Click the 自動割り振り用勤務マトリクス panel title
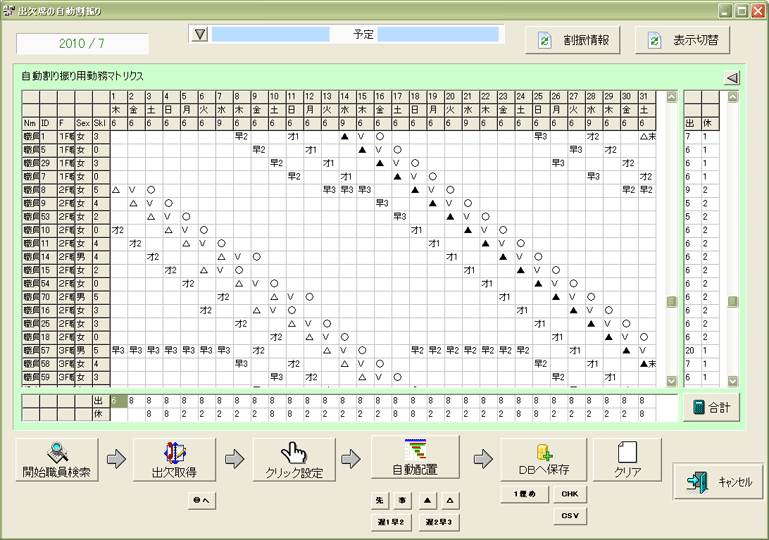Screen dimensions: 769x540 82,76
